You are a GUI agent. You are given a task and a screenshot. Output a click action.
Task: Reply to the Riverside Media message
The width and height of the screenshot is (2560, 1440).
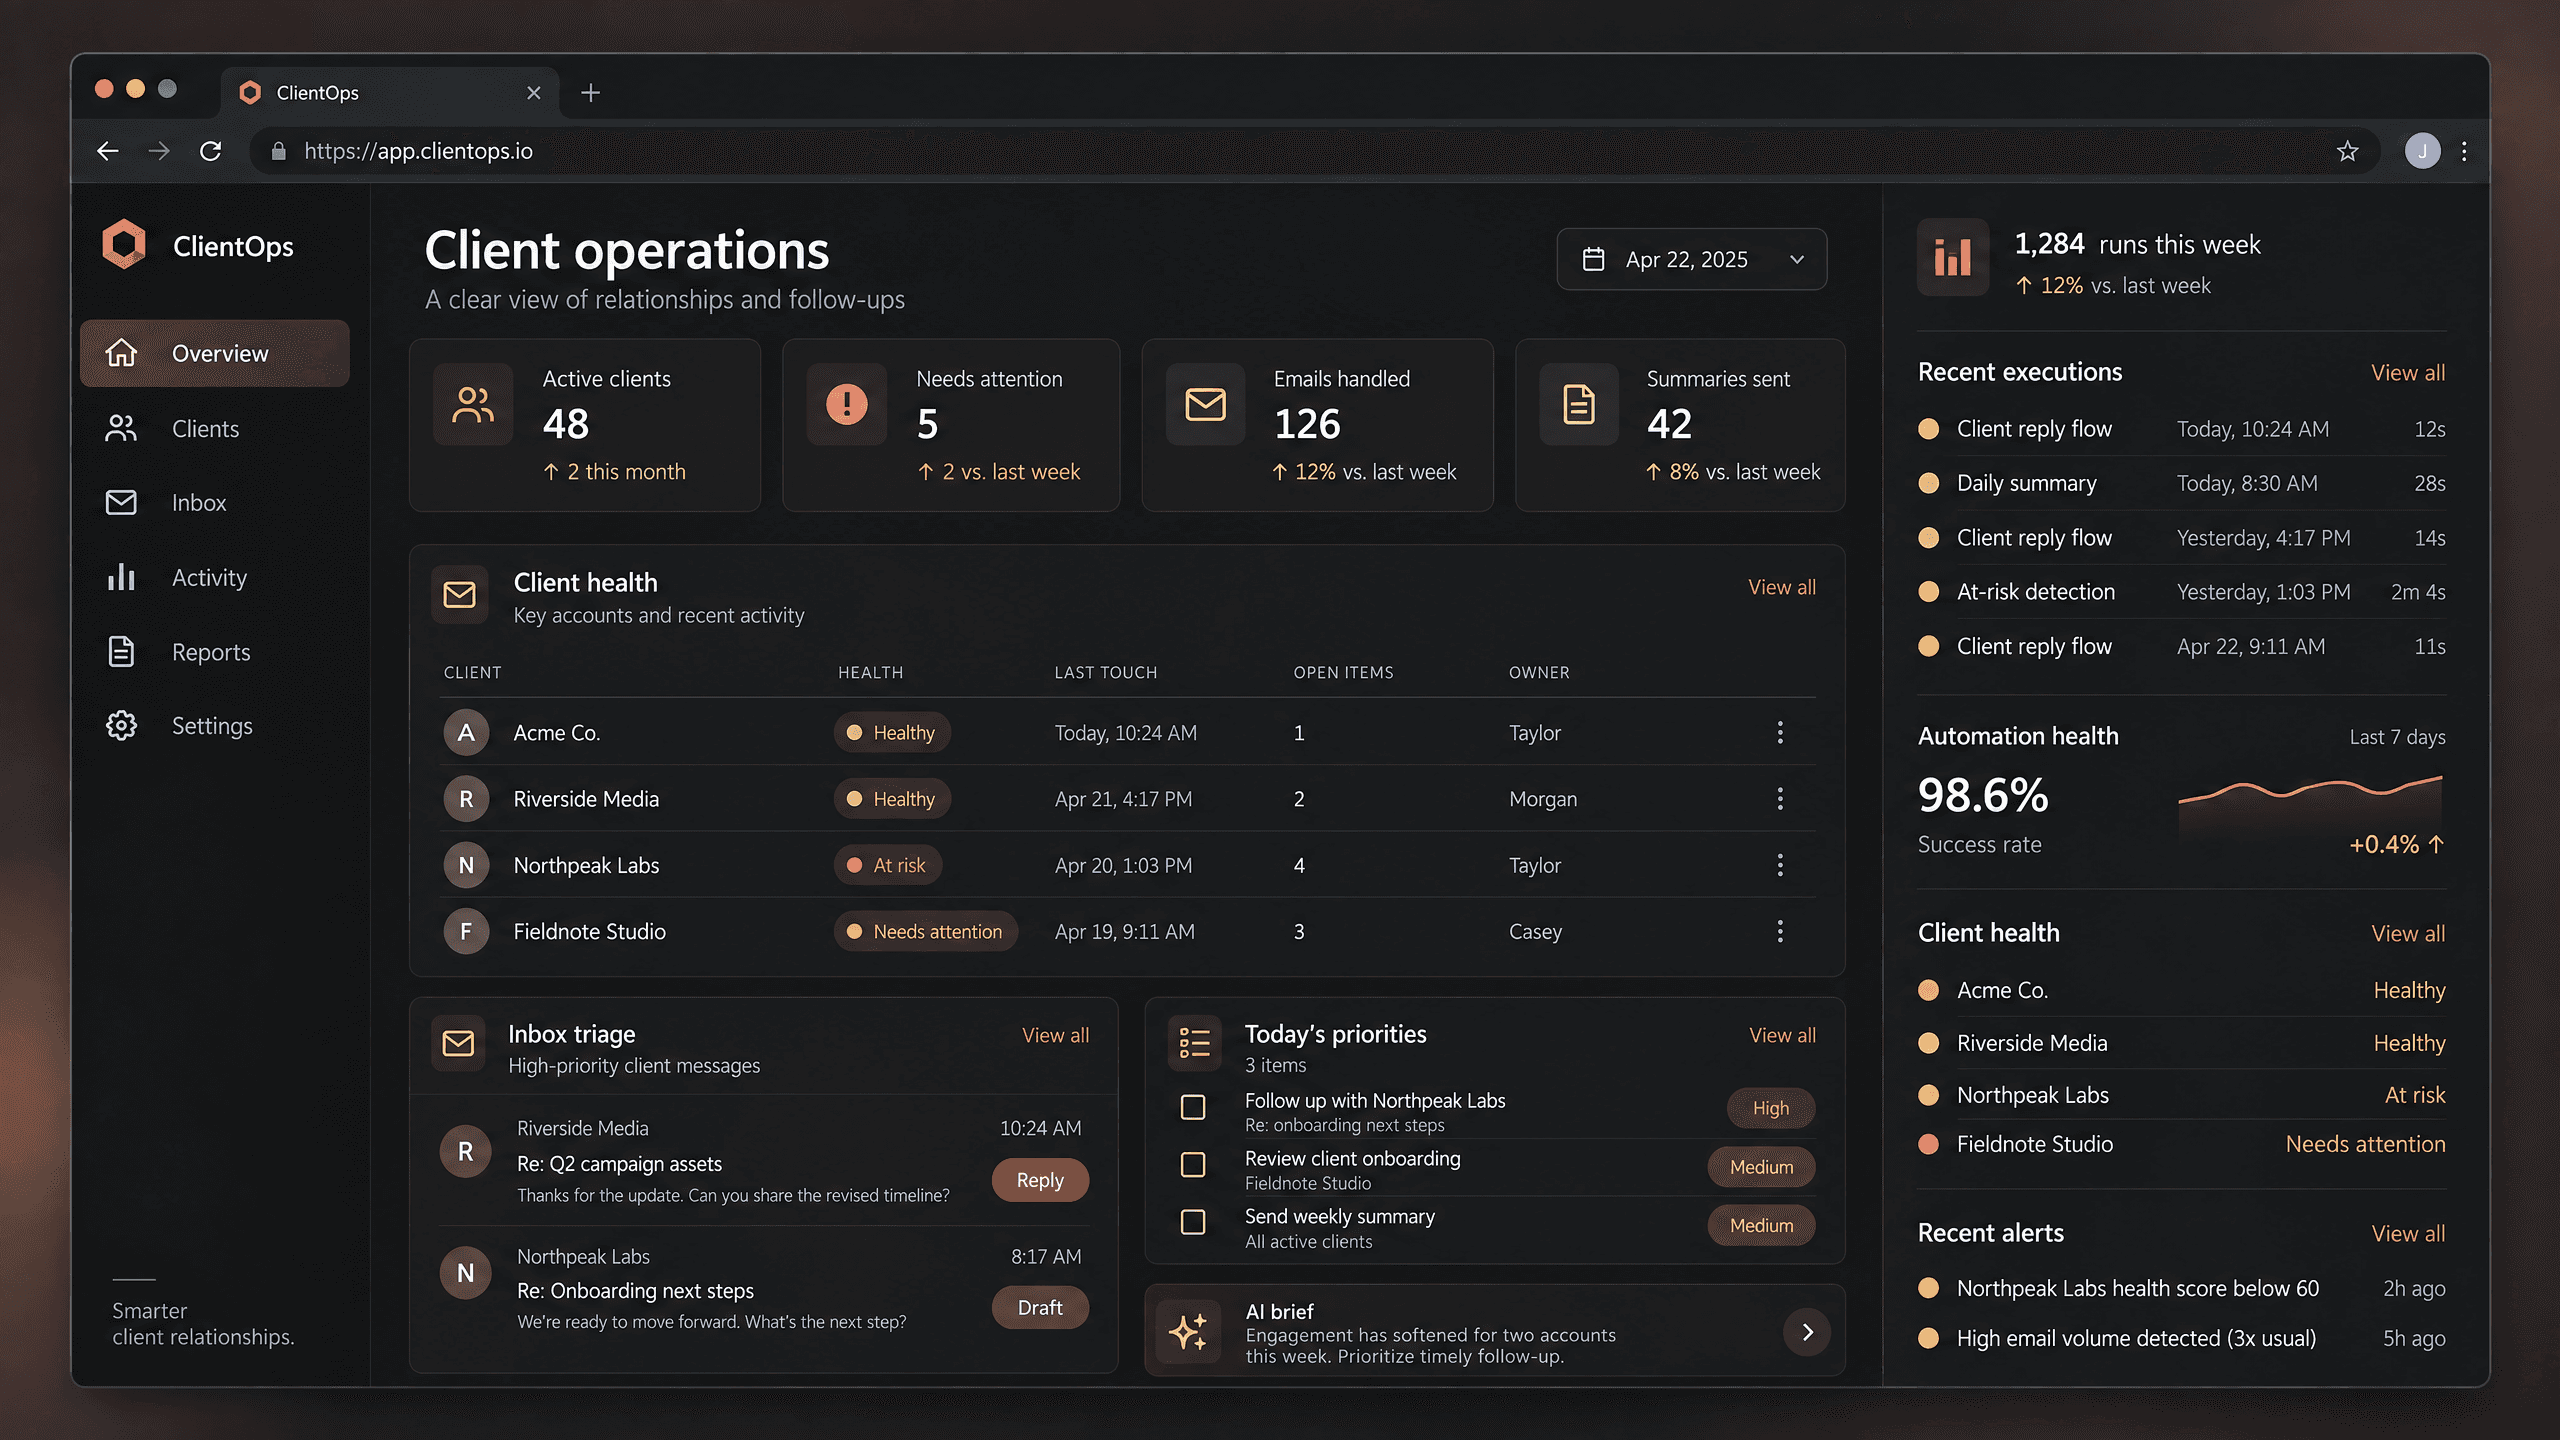[x=1040, y=1180]
